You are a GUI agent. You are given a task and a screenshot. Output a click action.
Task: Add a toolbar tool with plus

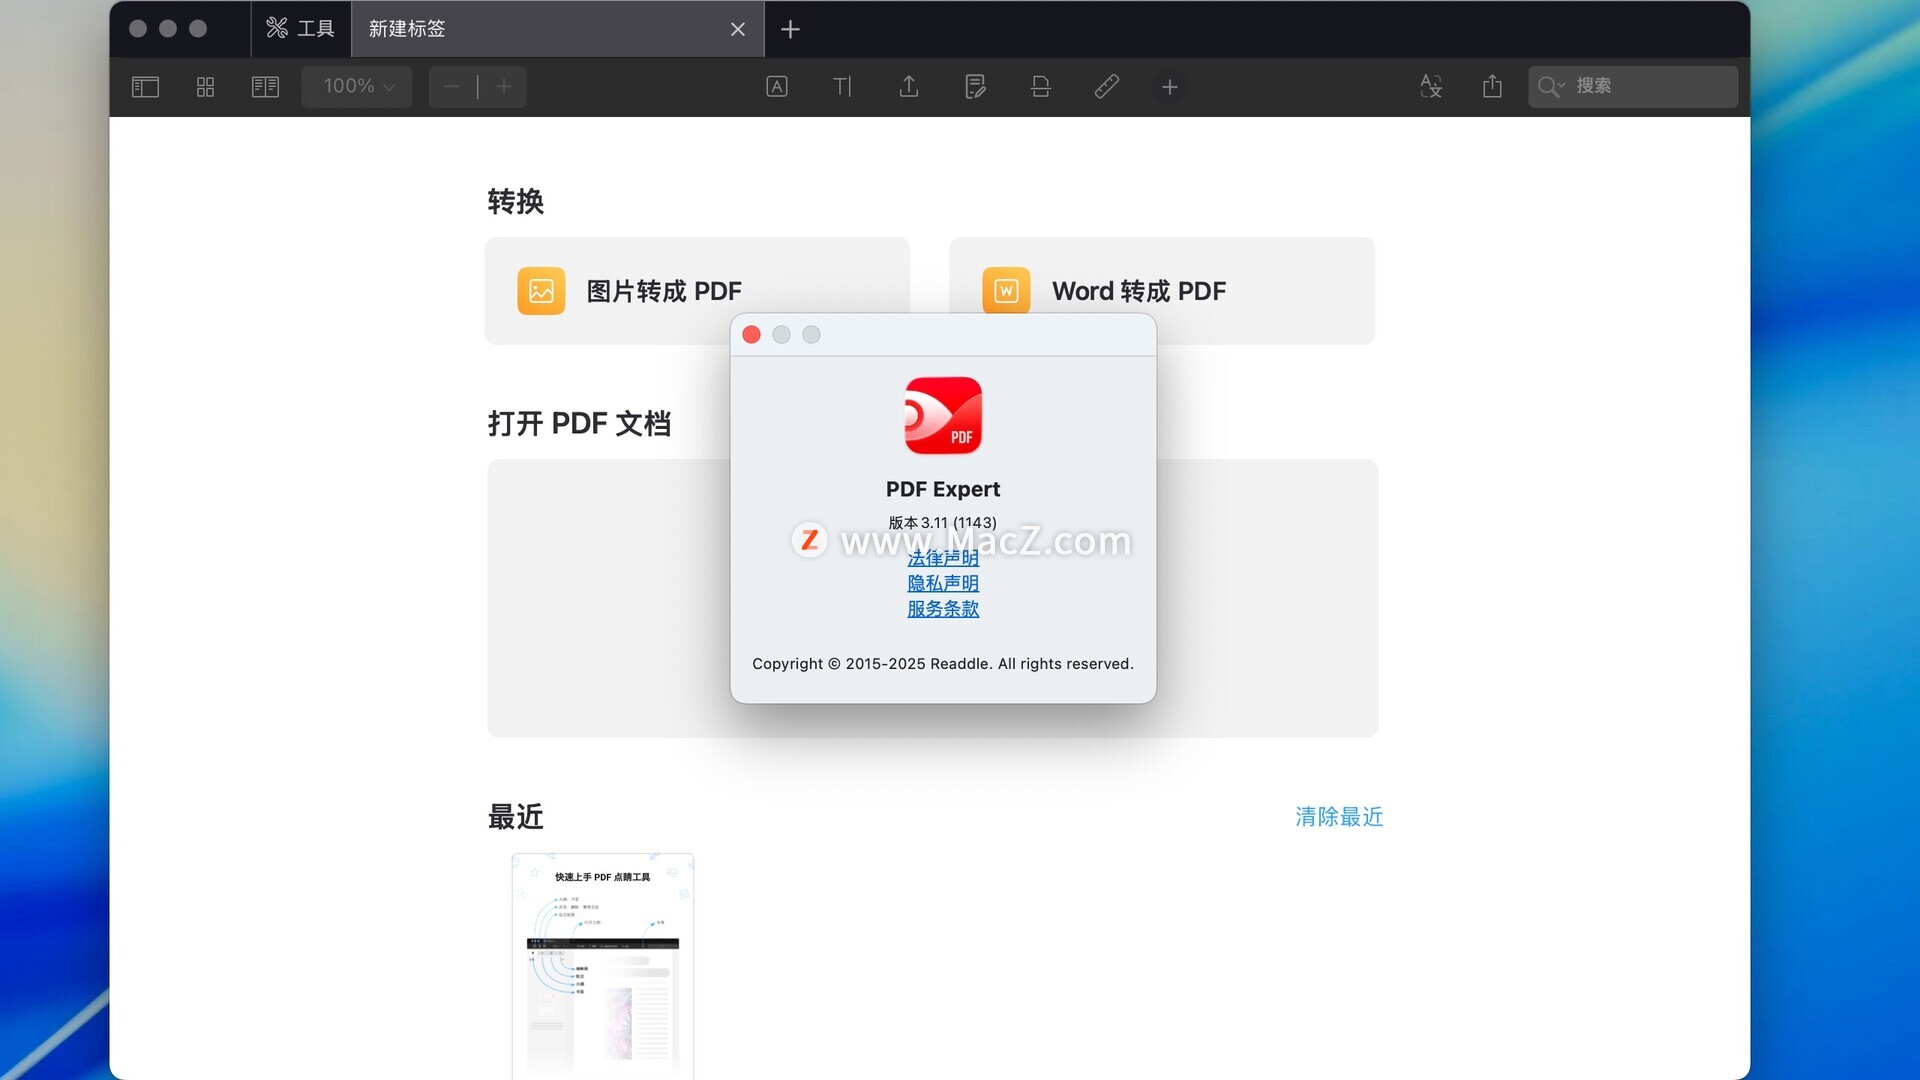1169,87
